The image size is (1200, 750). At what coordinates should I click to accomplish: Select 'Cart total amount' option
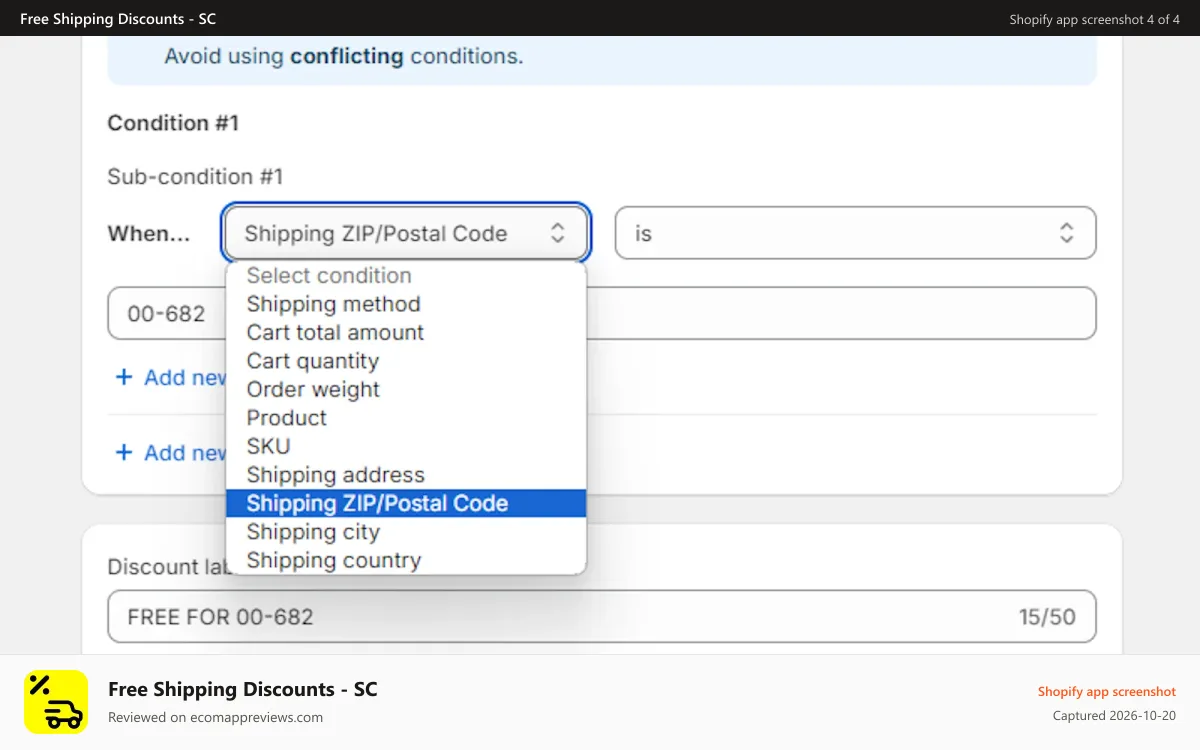coord(406,333)
